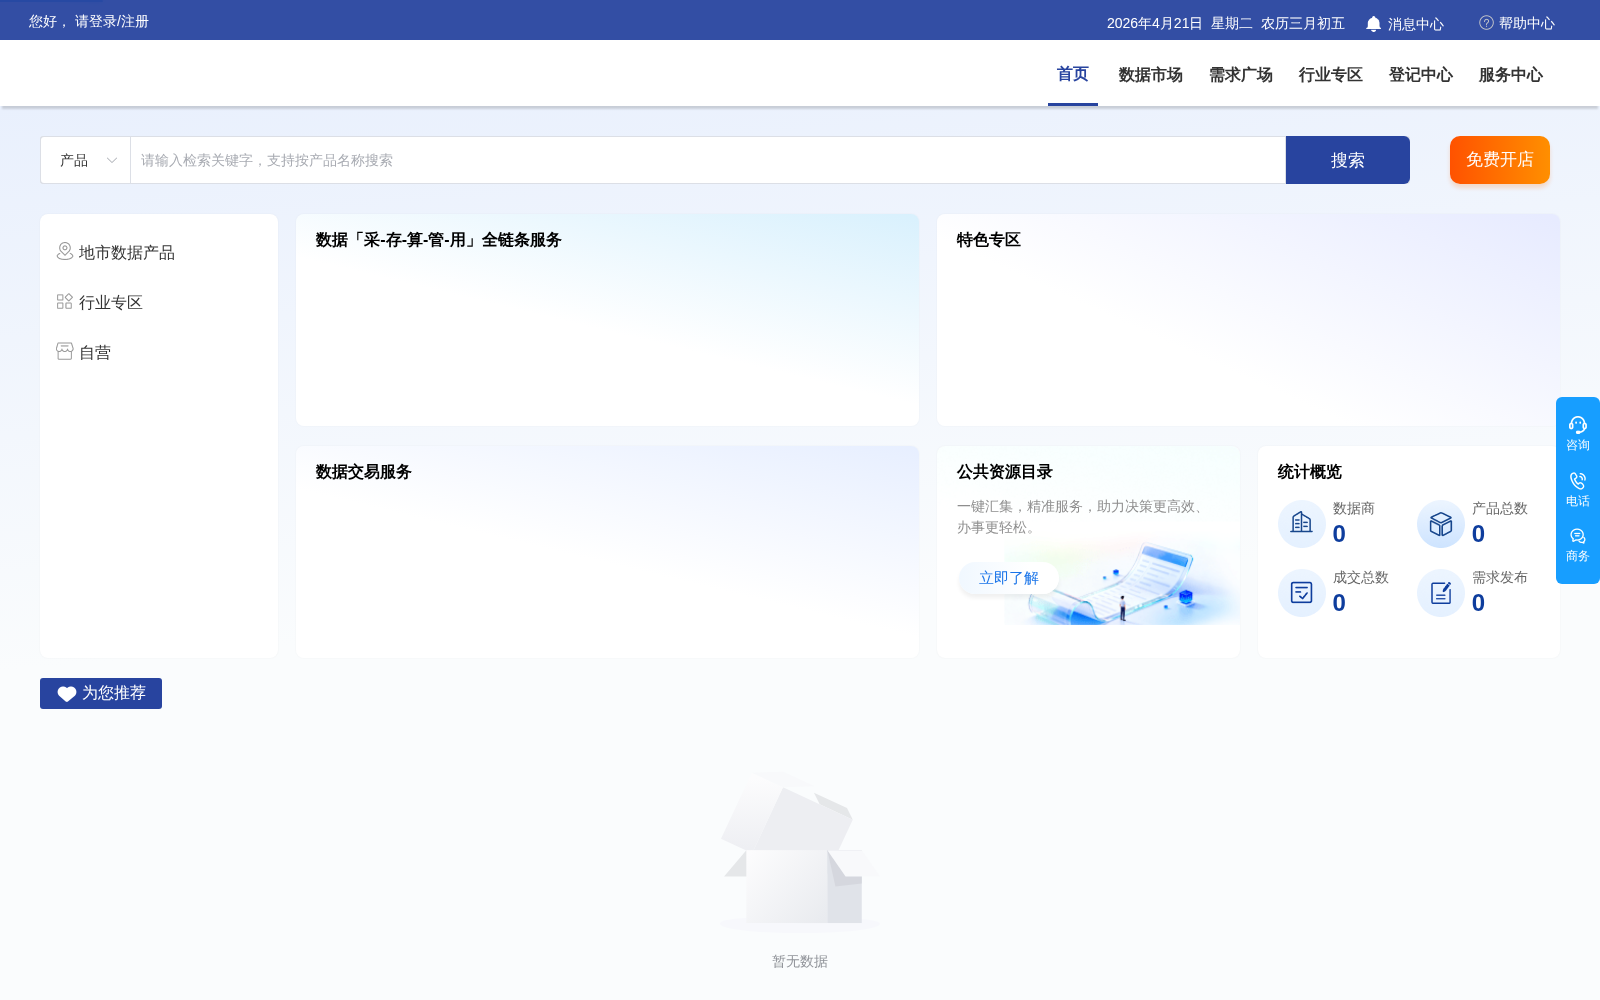Click the 暂无数据 empty state text
This screenshot has width=1600, height=1000.
point(800,961)
